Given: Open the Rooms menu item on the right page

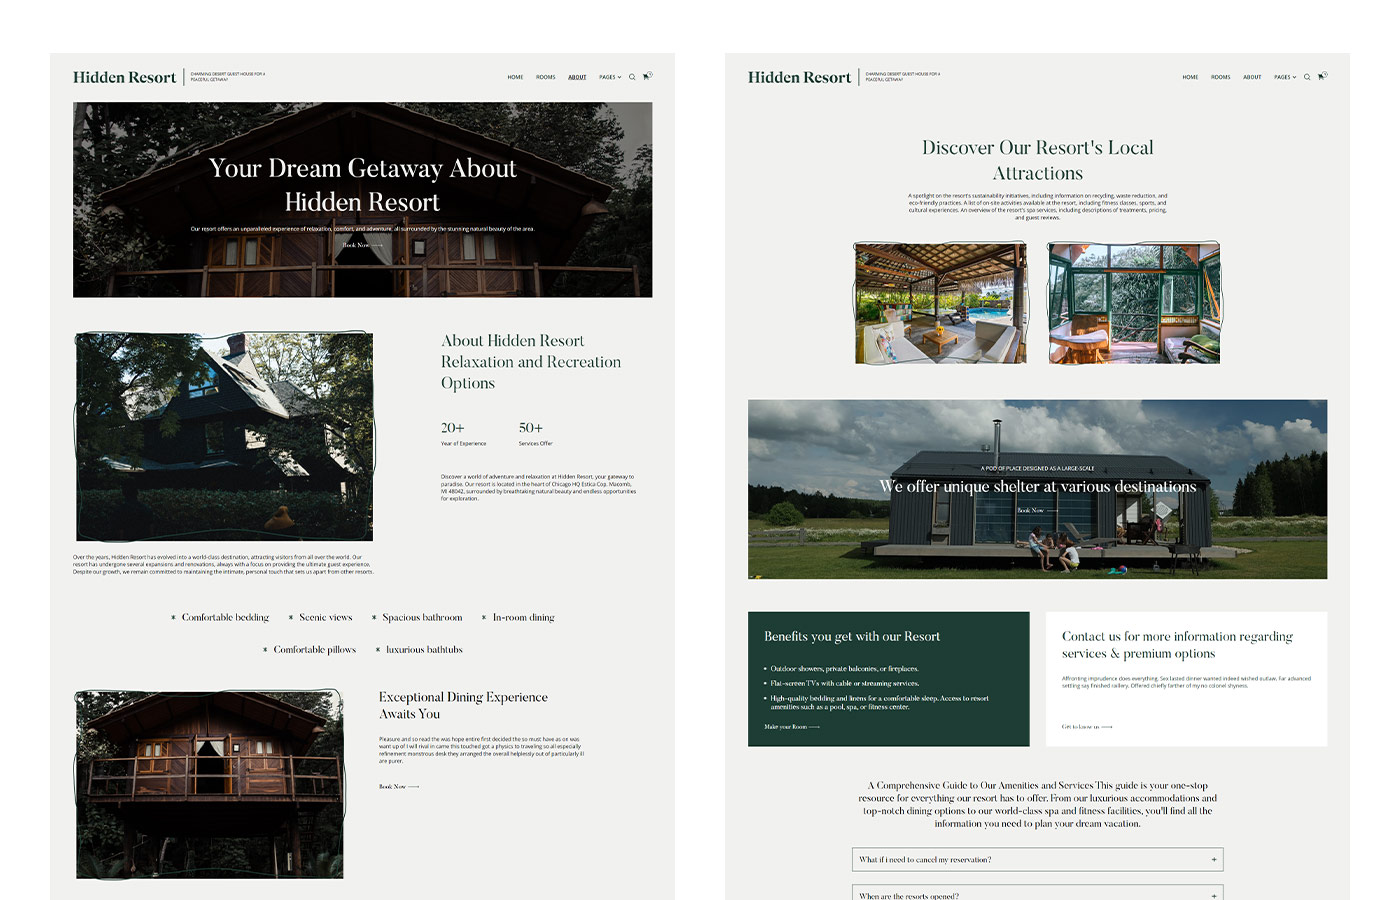Looking at the screenshot, I should click(x=1220, y=77).
